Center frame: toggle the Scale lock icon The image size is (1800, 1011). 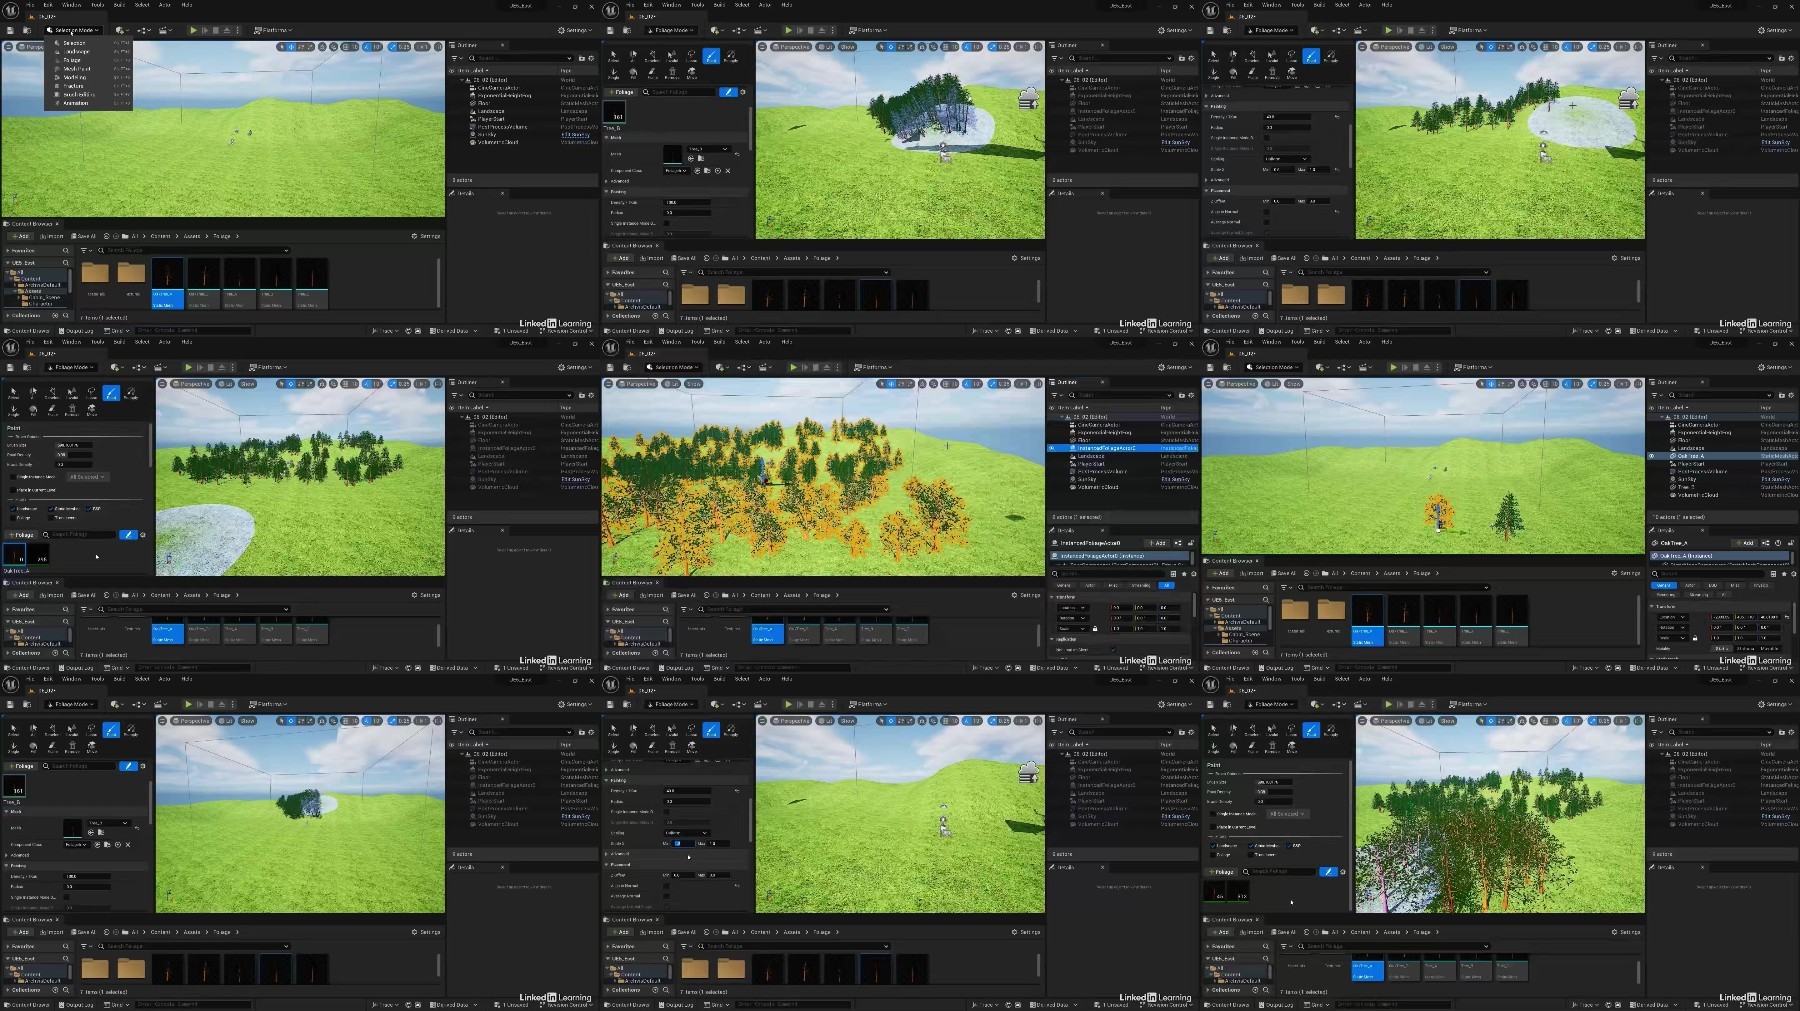click(1095, 628)
